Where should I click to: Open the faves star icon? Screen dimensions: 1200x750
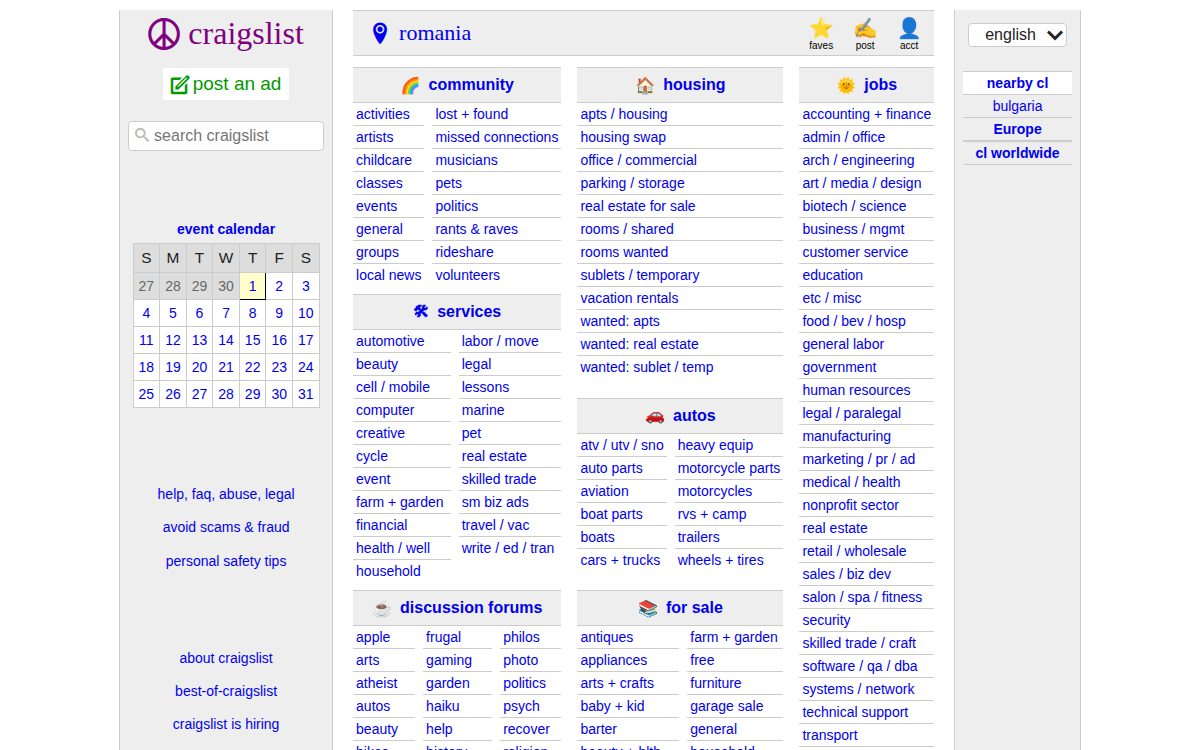pyautogui.click(x=821, y=29)
